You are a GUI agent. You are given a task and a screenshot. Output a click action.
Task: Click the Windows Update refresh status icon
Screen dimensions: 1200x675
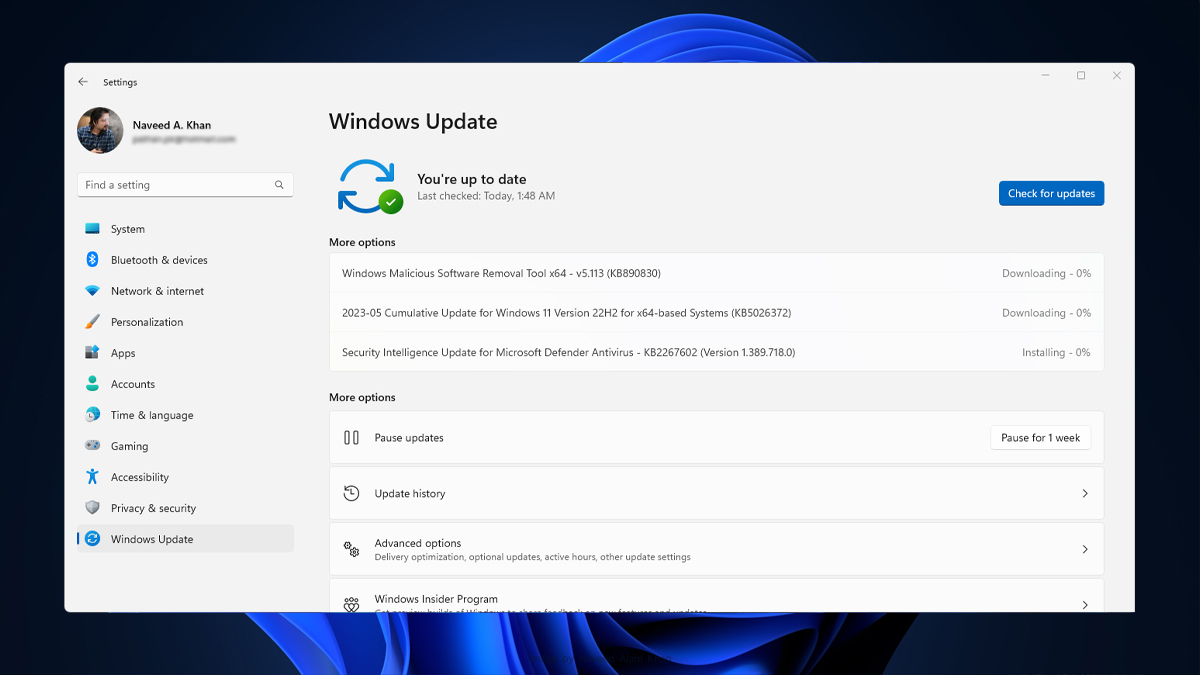[369, 187]
